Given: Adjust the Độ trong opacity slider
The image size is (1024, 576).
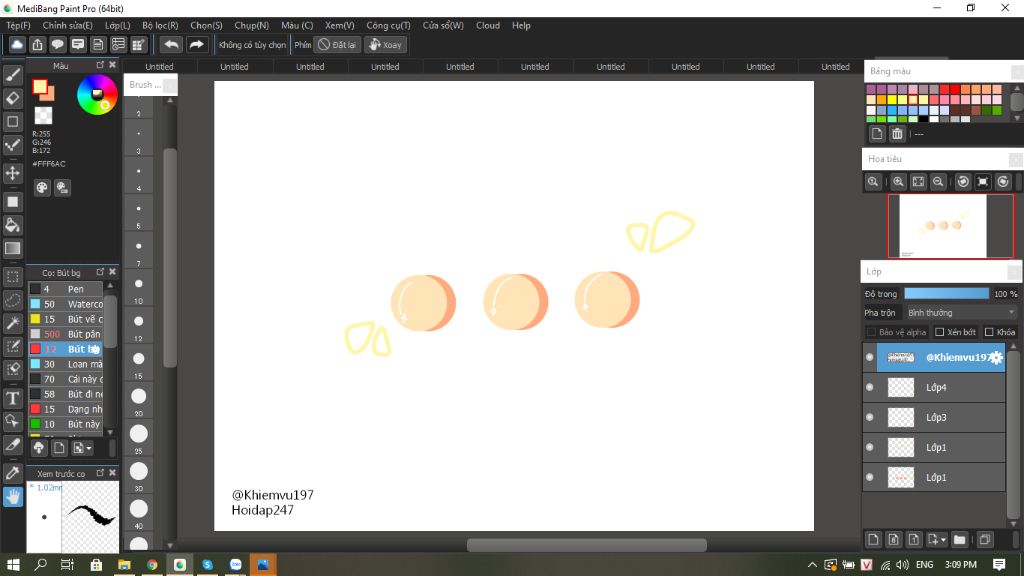Looking at the screenshot, I should coord(946,294).
